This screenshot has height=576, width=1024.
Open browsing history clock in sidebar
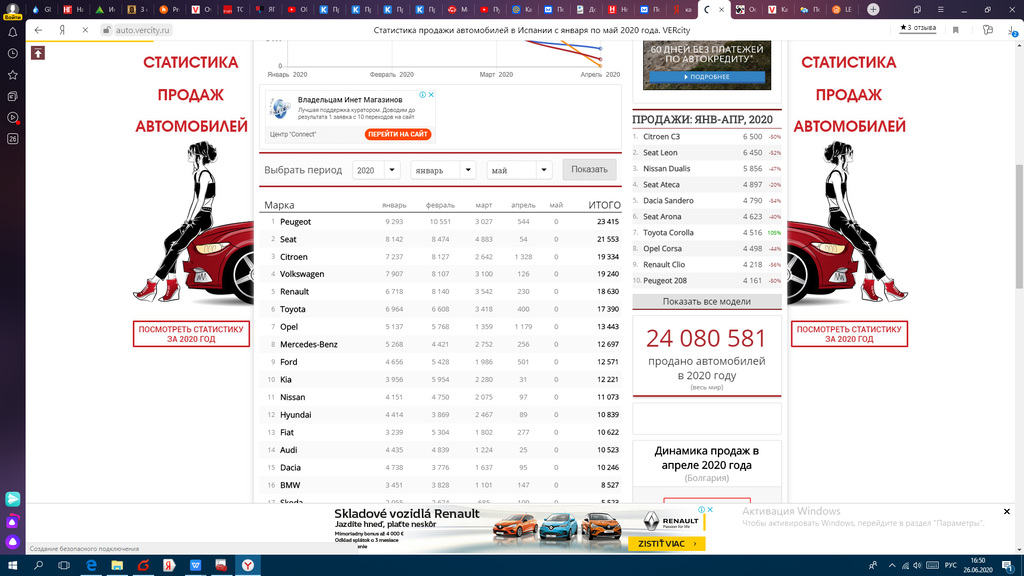coord(12,54)
